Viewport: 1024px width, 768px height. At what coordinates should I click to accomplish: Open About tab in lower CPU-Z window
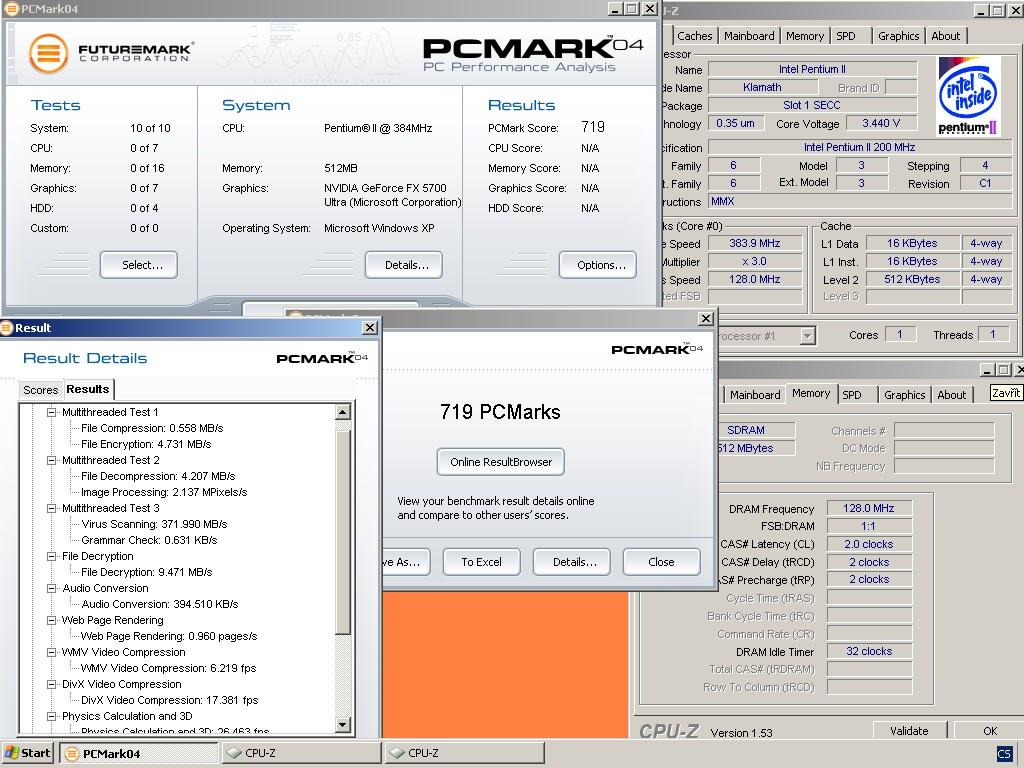(x=952, y=395)
